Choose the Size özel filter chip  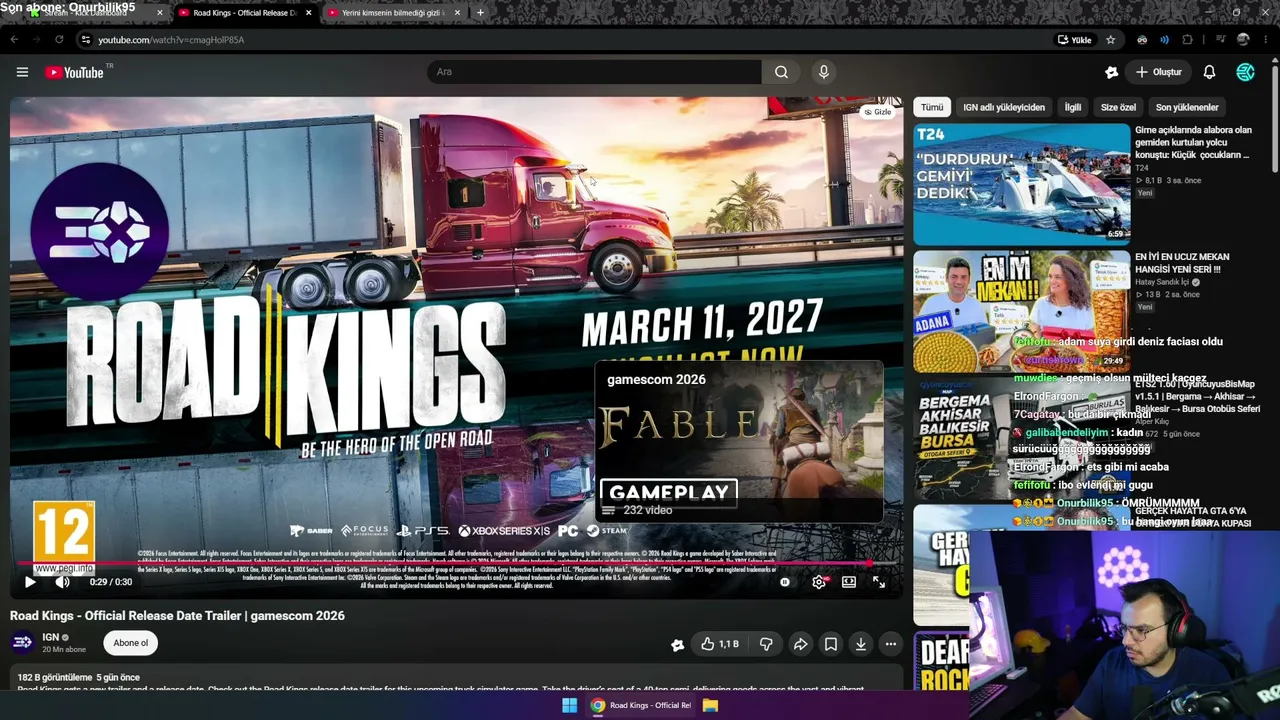click(1118, 107)
